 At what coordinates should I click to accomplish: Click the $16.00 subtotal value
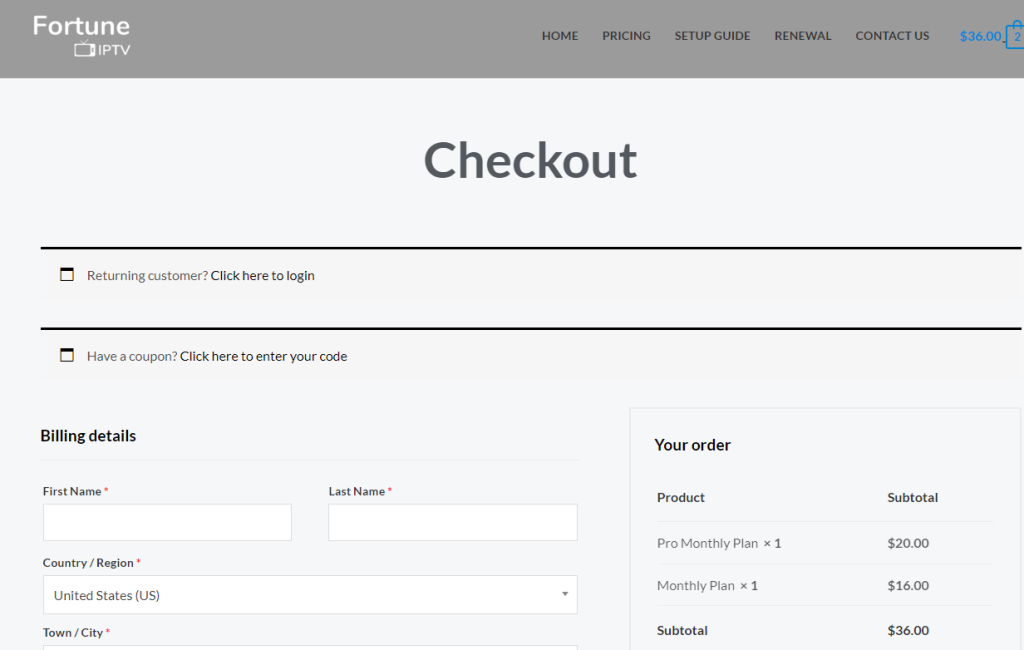(908, 586)
